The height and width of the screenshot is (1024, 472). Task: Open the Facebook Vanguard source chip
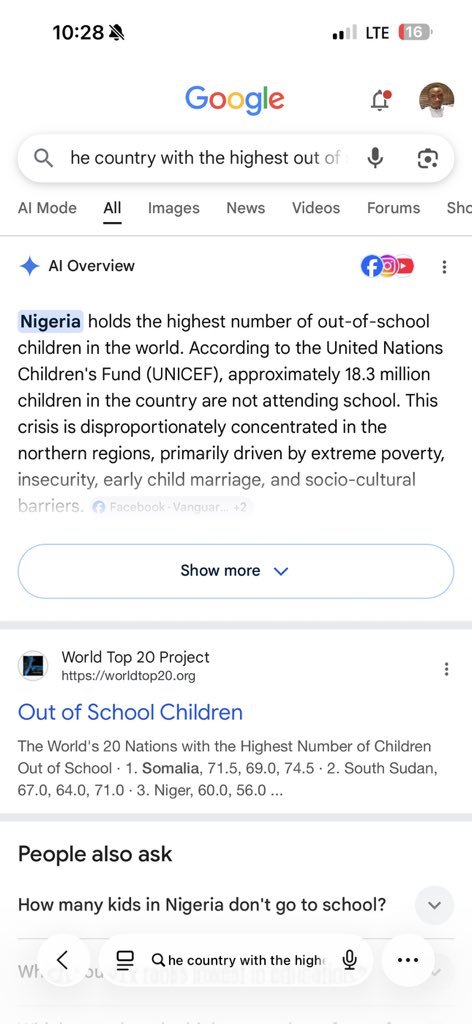tap(170, 507)
